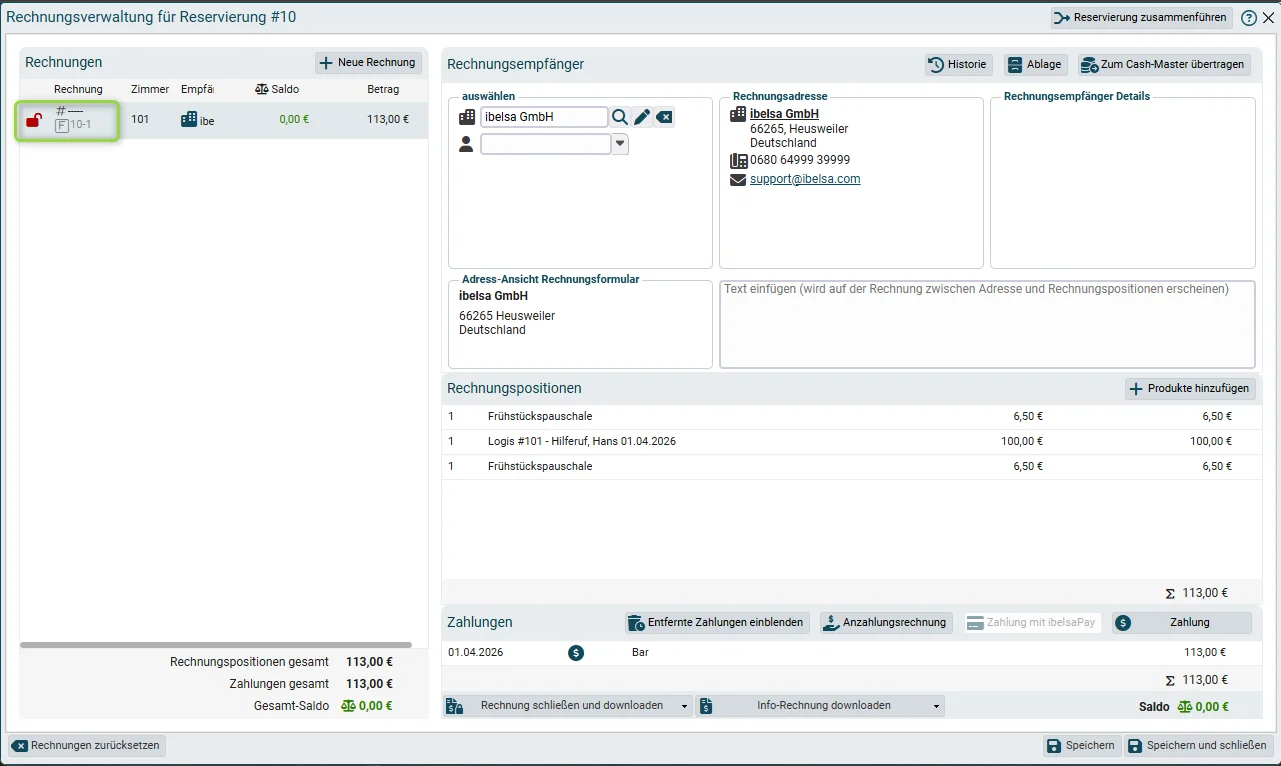This screenshot has width=1281, height=766.
Task: Click the empty contact person field
Action: [x=546, y=144]
